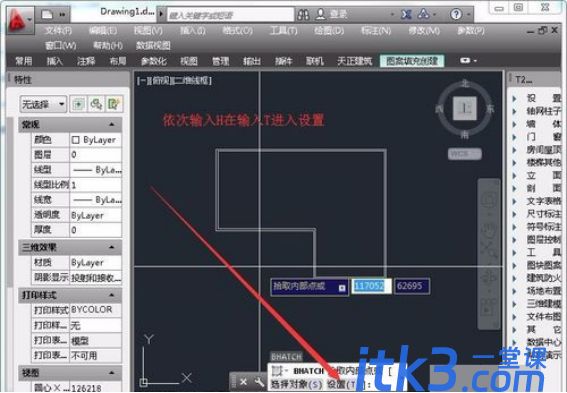567x393 pixels.
Task: Expand the 文字表格 item in Tangent panel
Action: click(x=514, y=201)
